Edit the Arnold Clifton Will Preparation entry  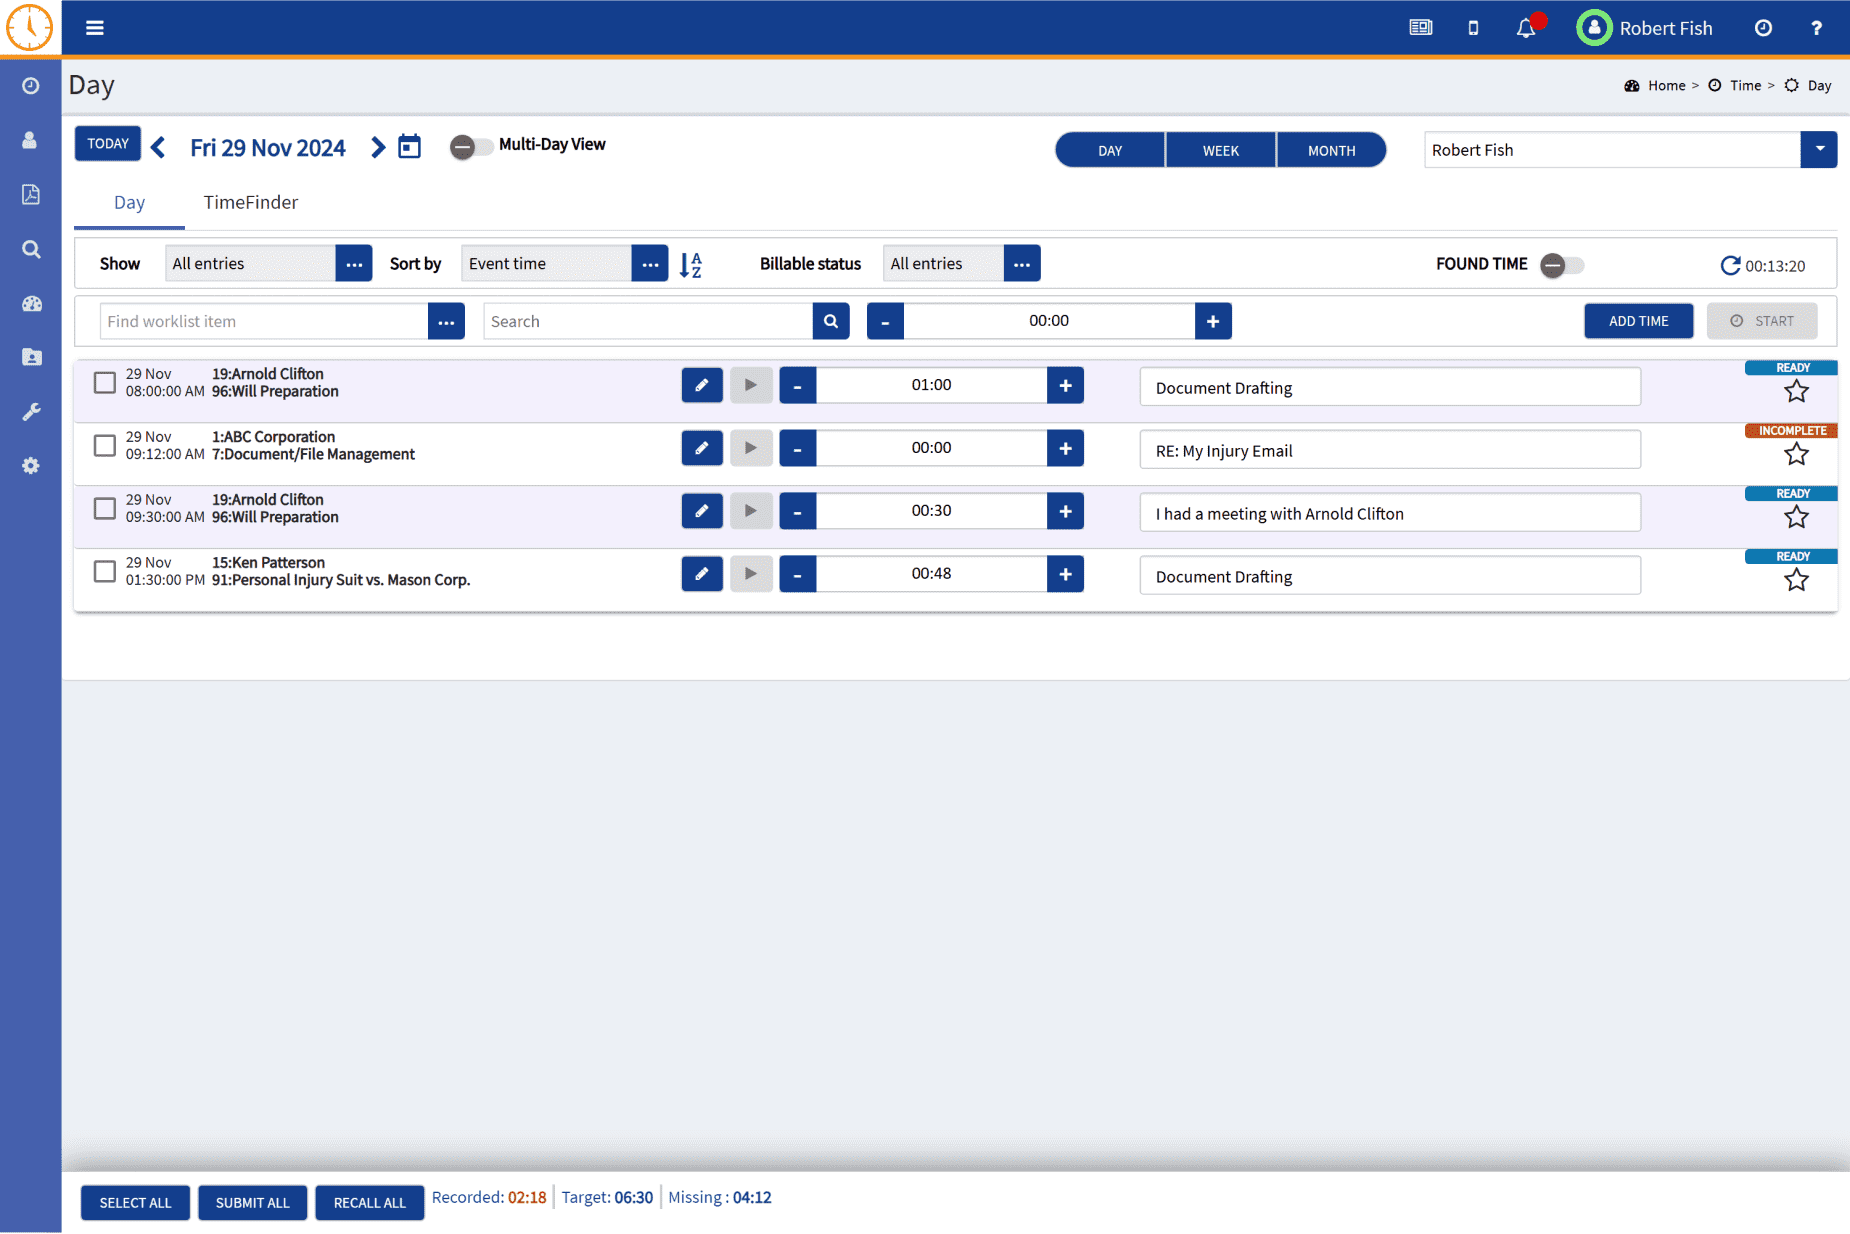click(x=701, y=385)
